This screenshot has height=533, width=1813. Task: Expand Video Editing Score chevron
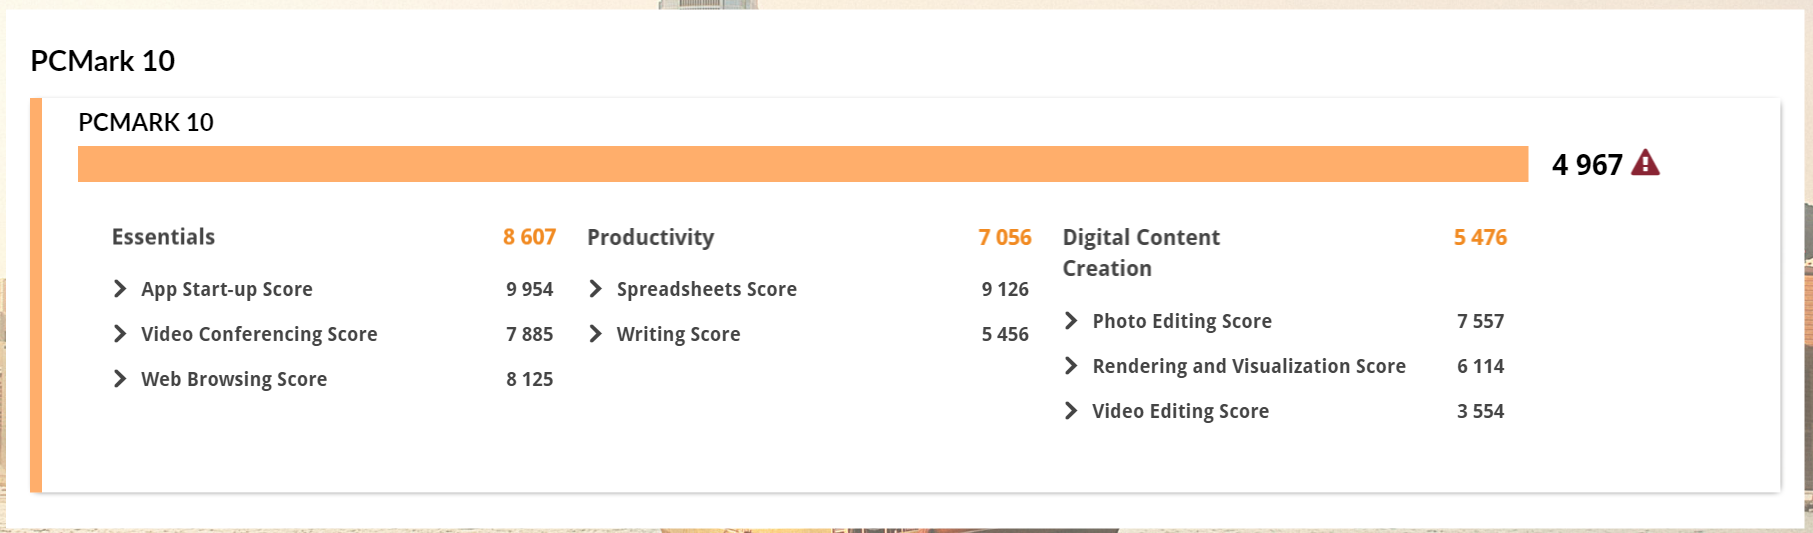coord(1071,411)
